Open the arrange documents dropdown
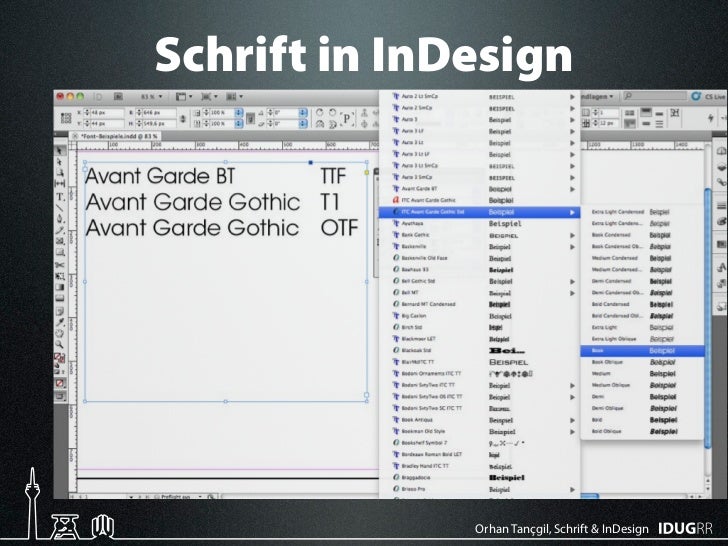 (x=234, y=97)
